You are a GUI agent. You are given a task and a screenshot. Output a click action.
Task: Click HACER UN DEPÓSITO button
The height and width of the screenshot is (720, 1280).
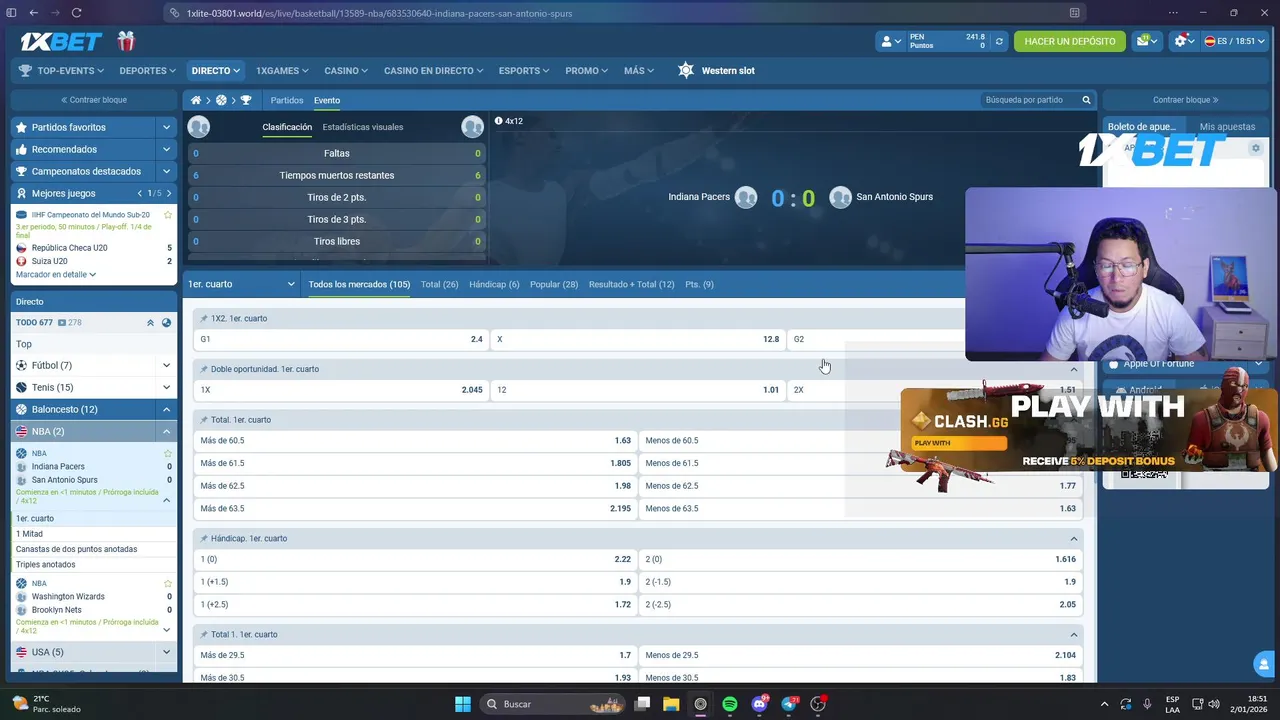[x=1069, y=42]
